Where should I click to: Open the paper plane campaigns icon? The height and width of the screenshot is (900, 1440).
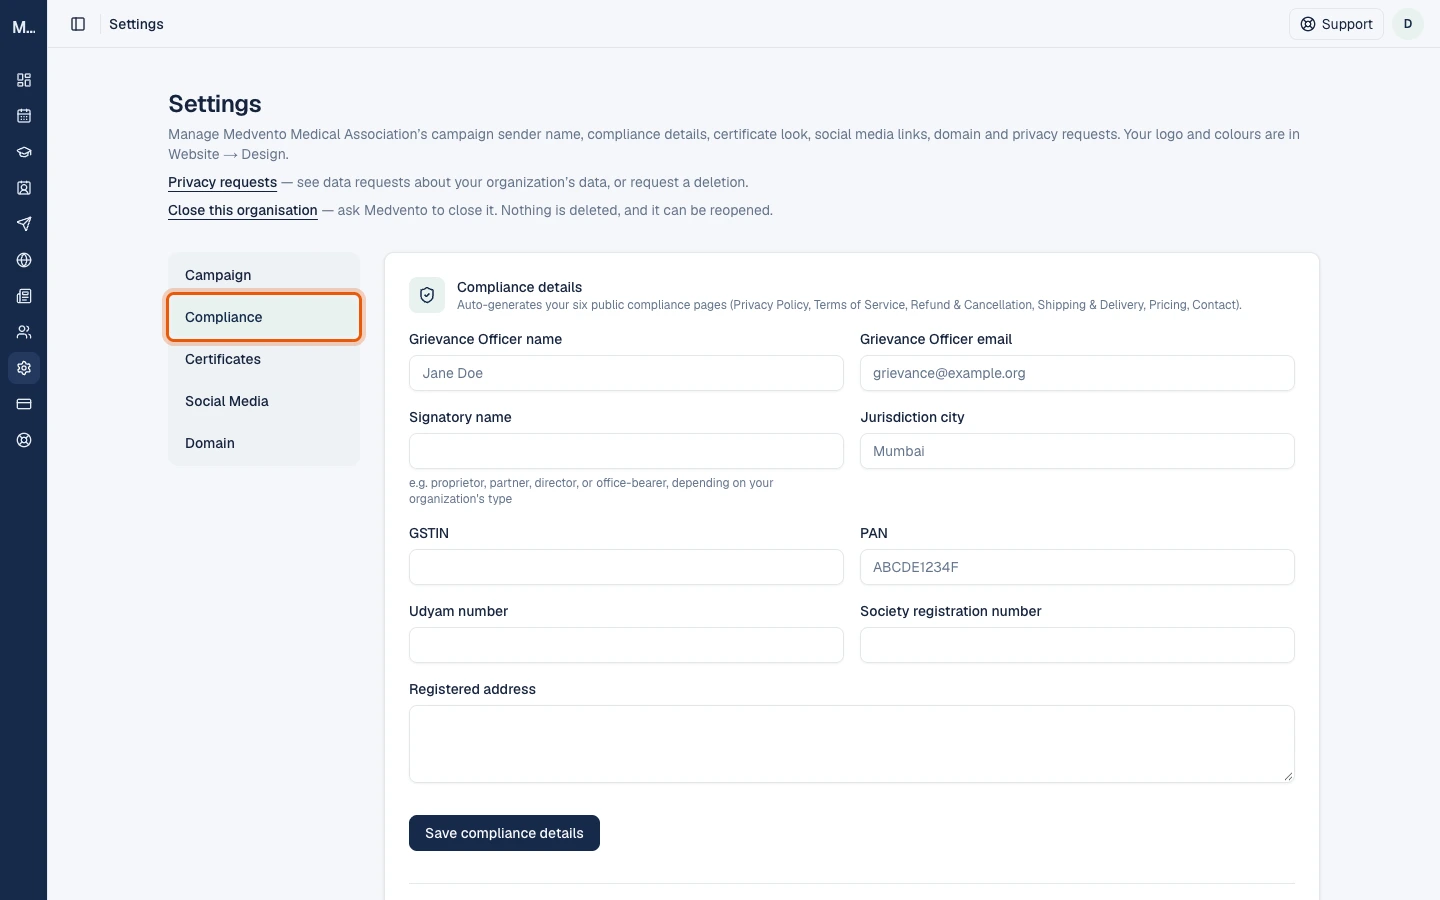click(24, 224)
